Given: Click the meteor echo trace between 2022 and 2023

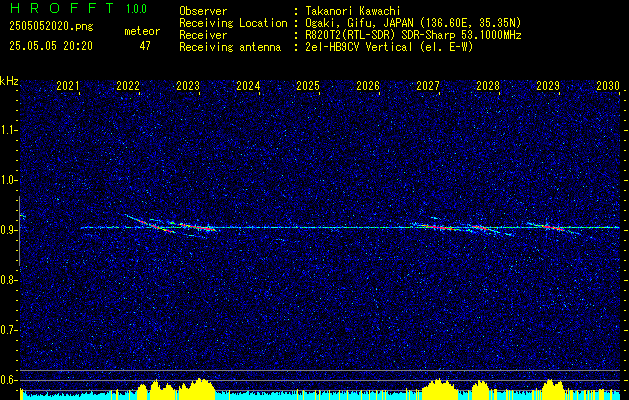Looking at the screenshot, I should click(152, 225).
